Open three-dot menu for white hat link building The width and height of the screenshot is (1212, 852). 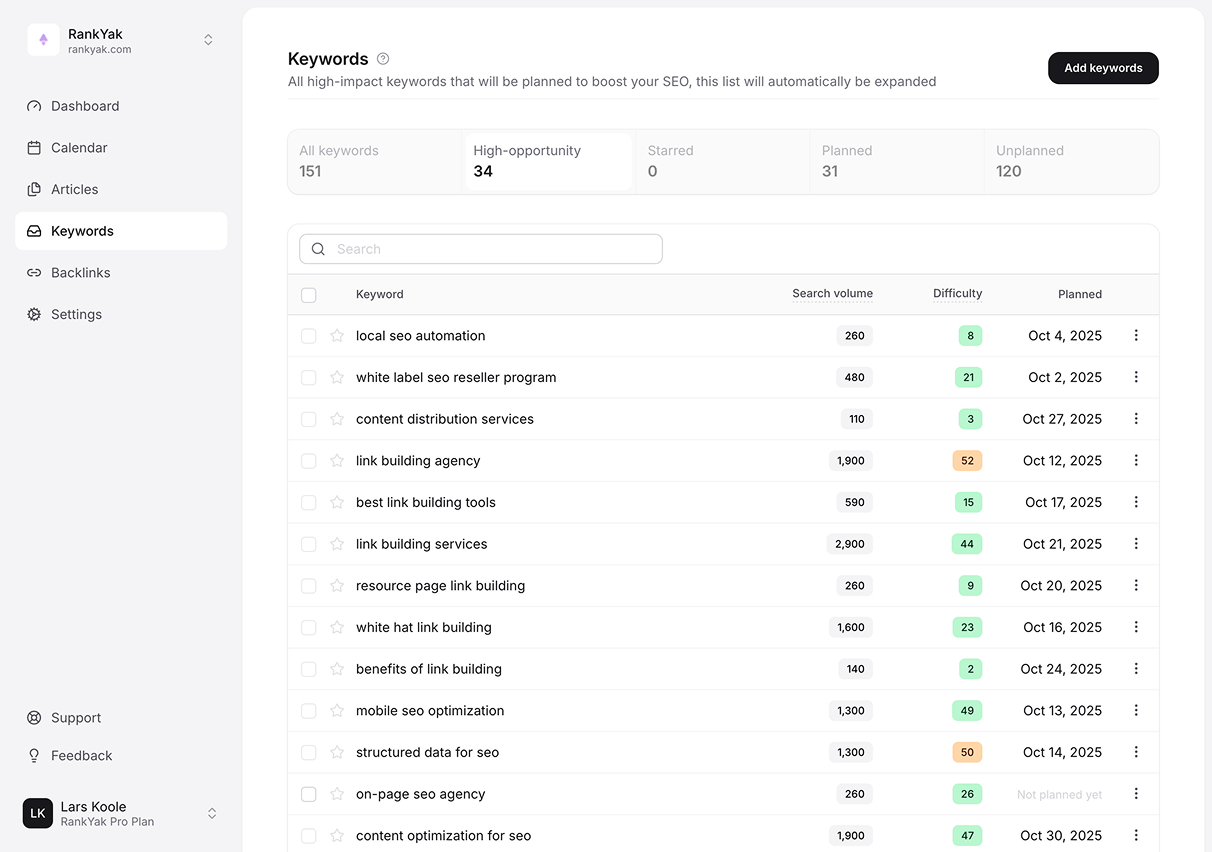(x=1136, y=627)
